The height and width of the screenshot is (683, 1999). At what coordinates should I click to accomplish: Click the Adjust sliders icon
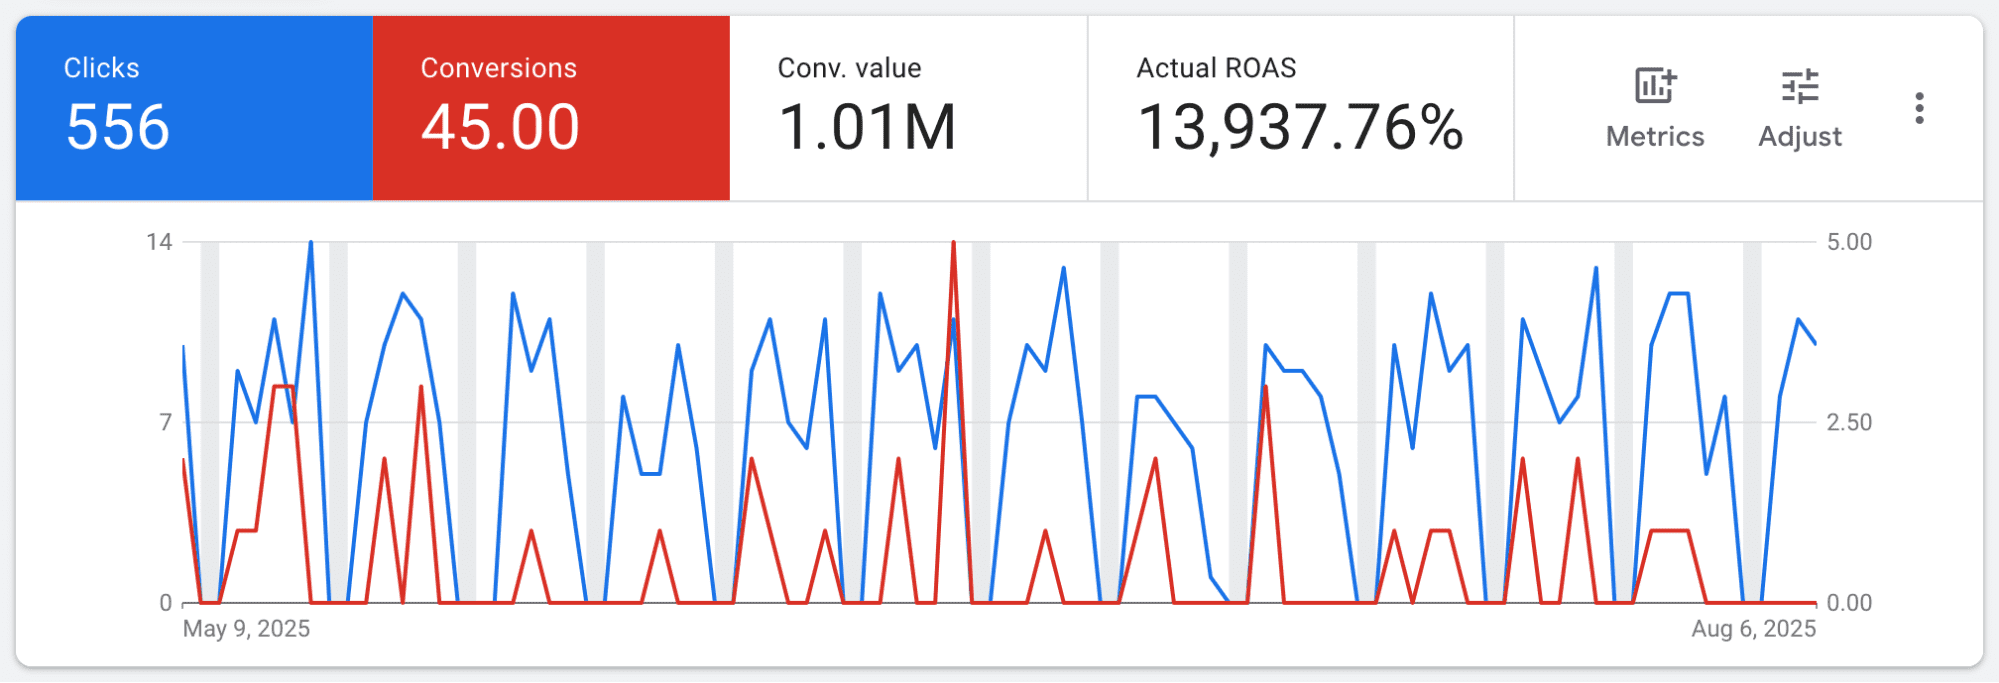(1800, 86)
